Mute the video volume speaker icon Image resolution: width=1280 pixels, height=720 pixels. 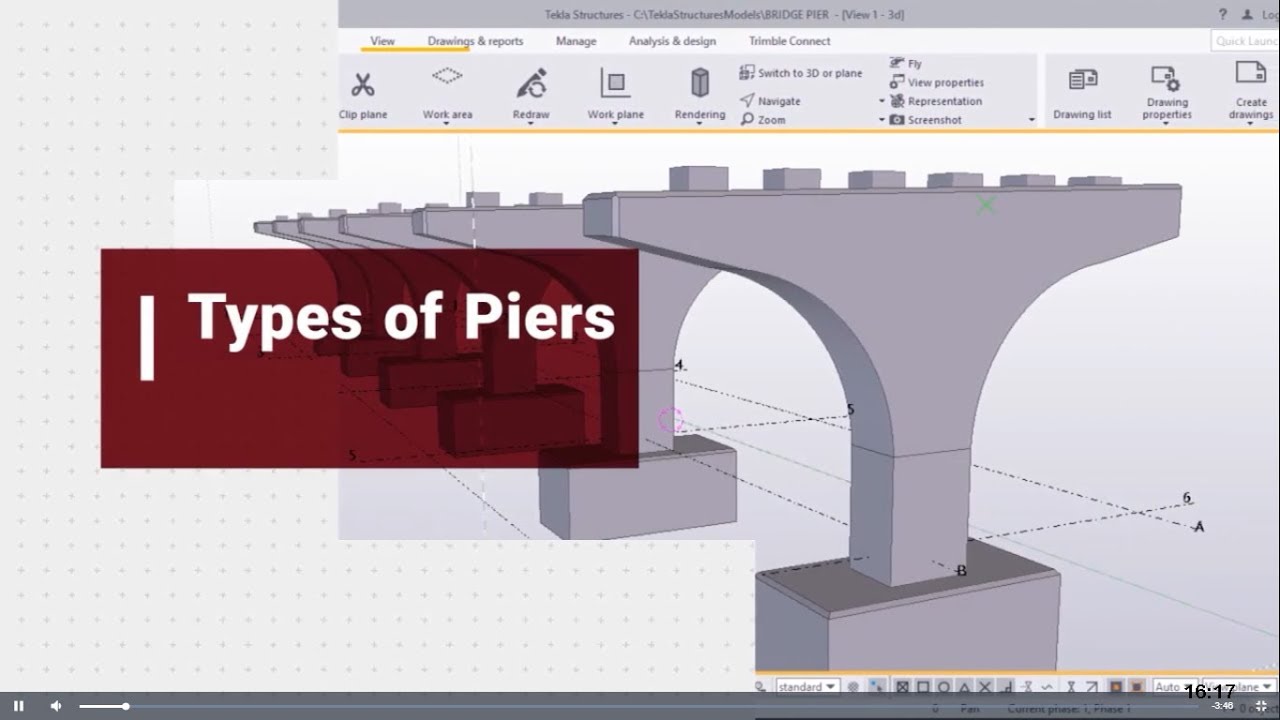tap(56, 706)
